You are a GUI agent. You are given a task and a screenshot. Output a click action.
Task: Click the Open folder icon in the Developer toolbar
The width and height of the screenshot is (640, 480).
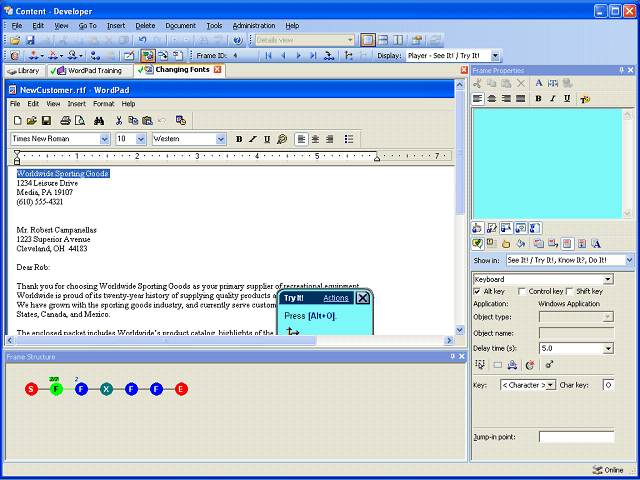[x=15, y=40]
